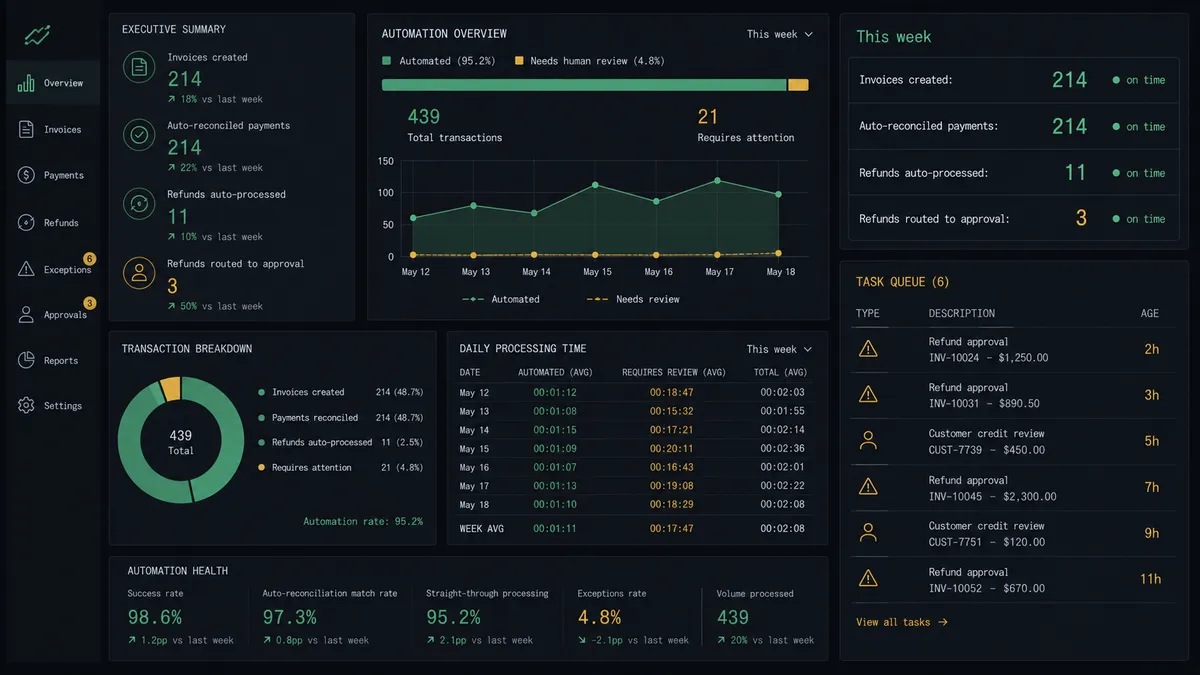
Task: Click the Refunds routed to approval person icon
Action: click(x=139, y=273)
